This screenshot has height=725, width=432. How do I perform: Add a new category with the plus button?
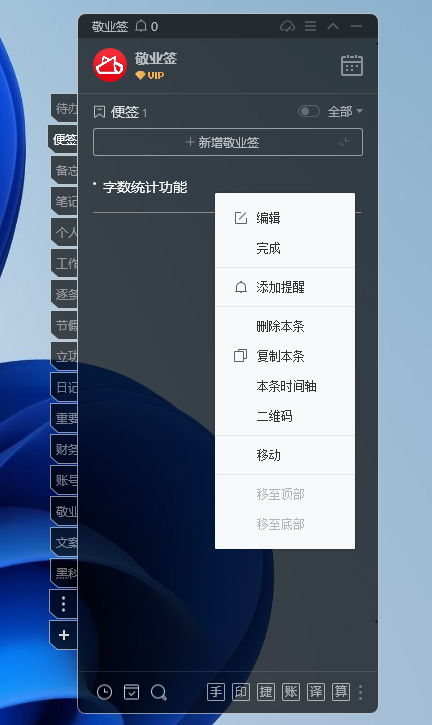click(64, 635)
